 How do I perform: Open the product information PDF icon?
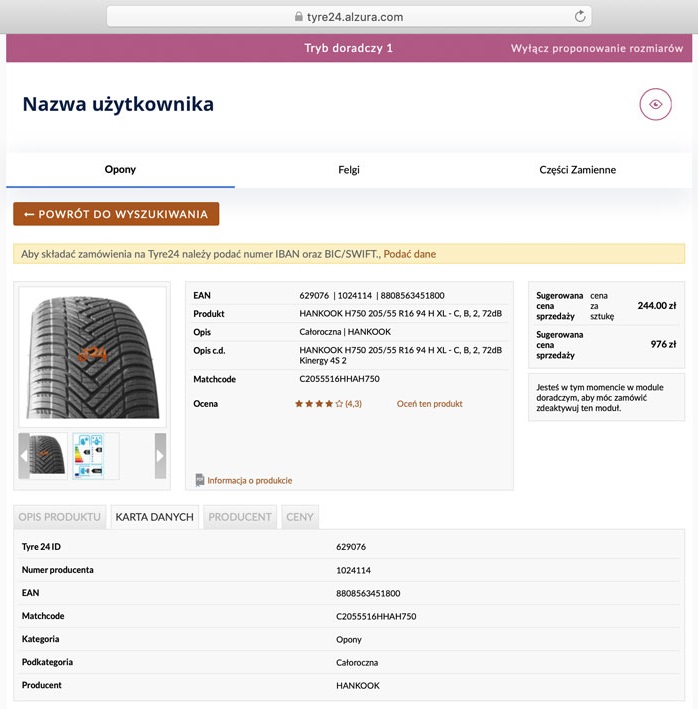click(x=199, y=480)
